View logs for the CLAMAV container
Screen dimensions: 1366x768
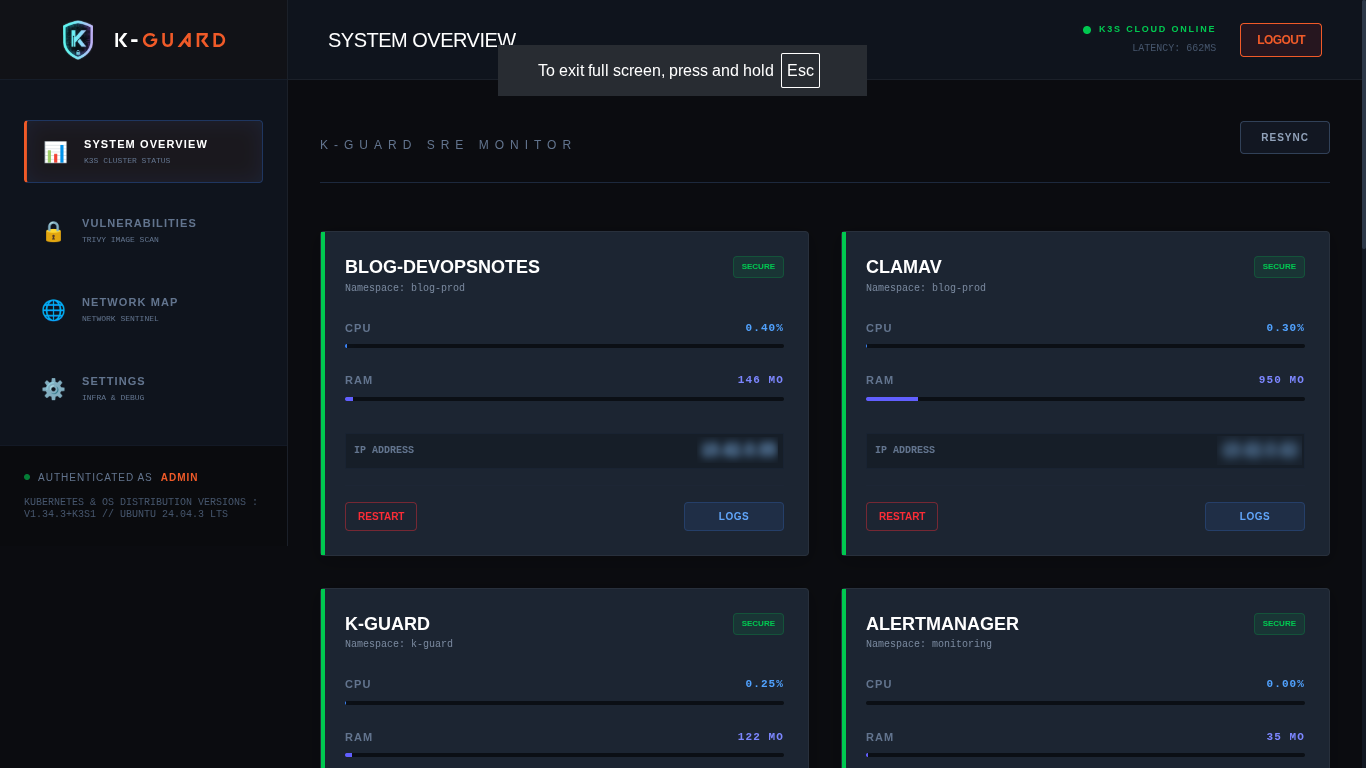click(x=1254, y=516)
